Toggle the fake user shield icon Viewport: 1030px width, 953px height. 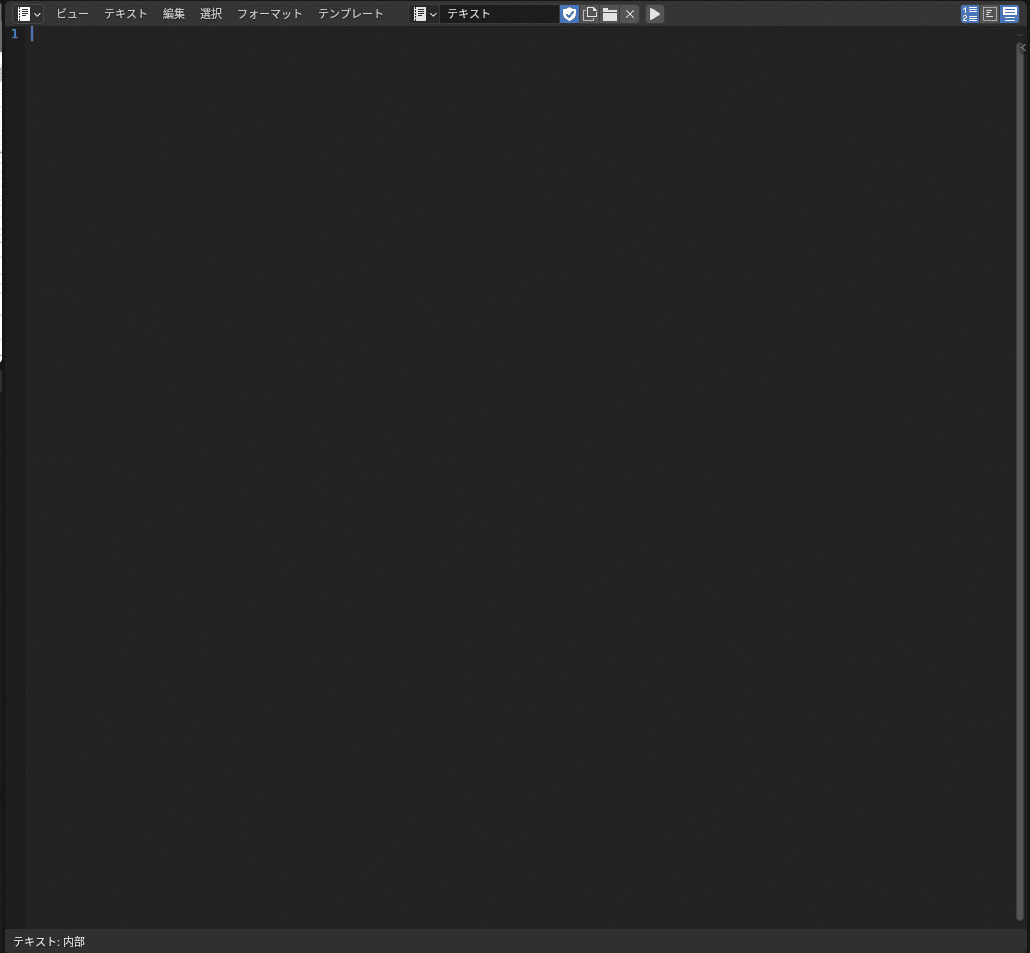click(570, 14)
